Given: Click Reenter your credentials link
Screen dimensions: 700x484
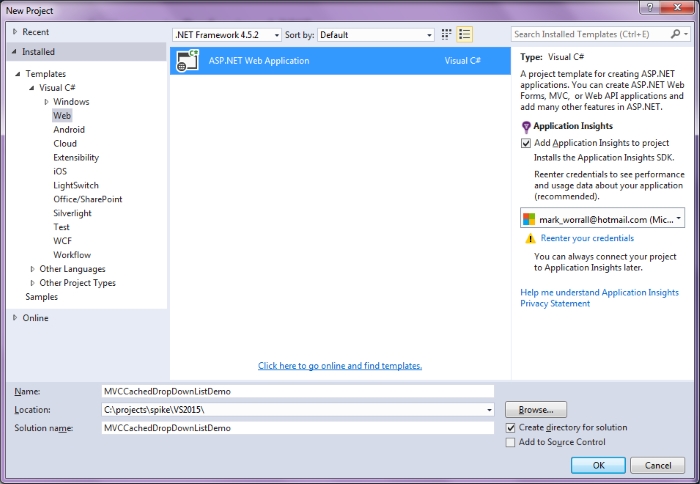Looking at the screenshot, I should tap(587, 238).
